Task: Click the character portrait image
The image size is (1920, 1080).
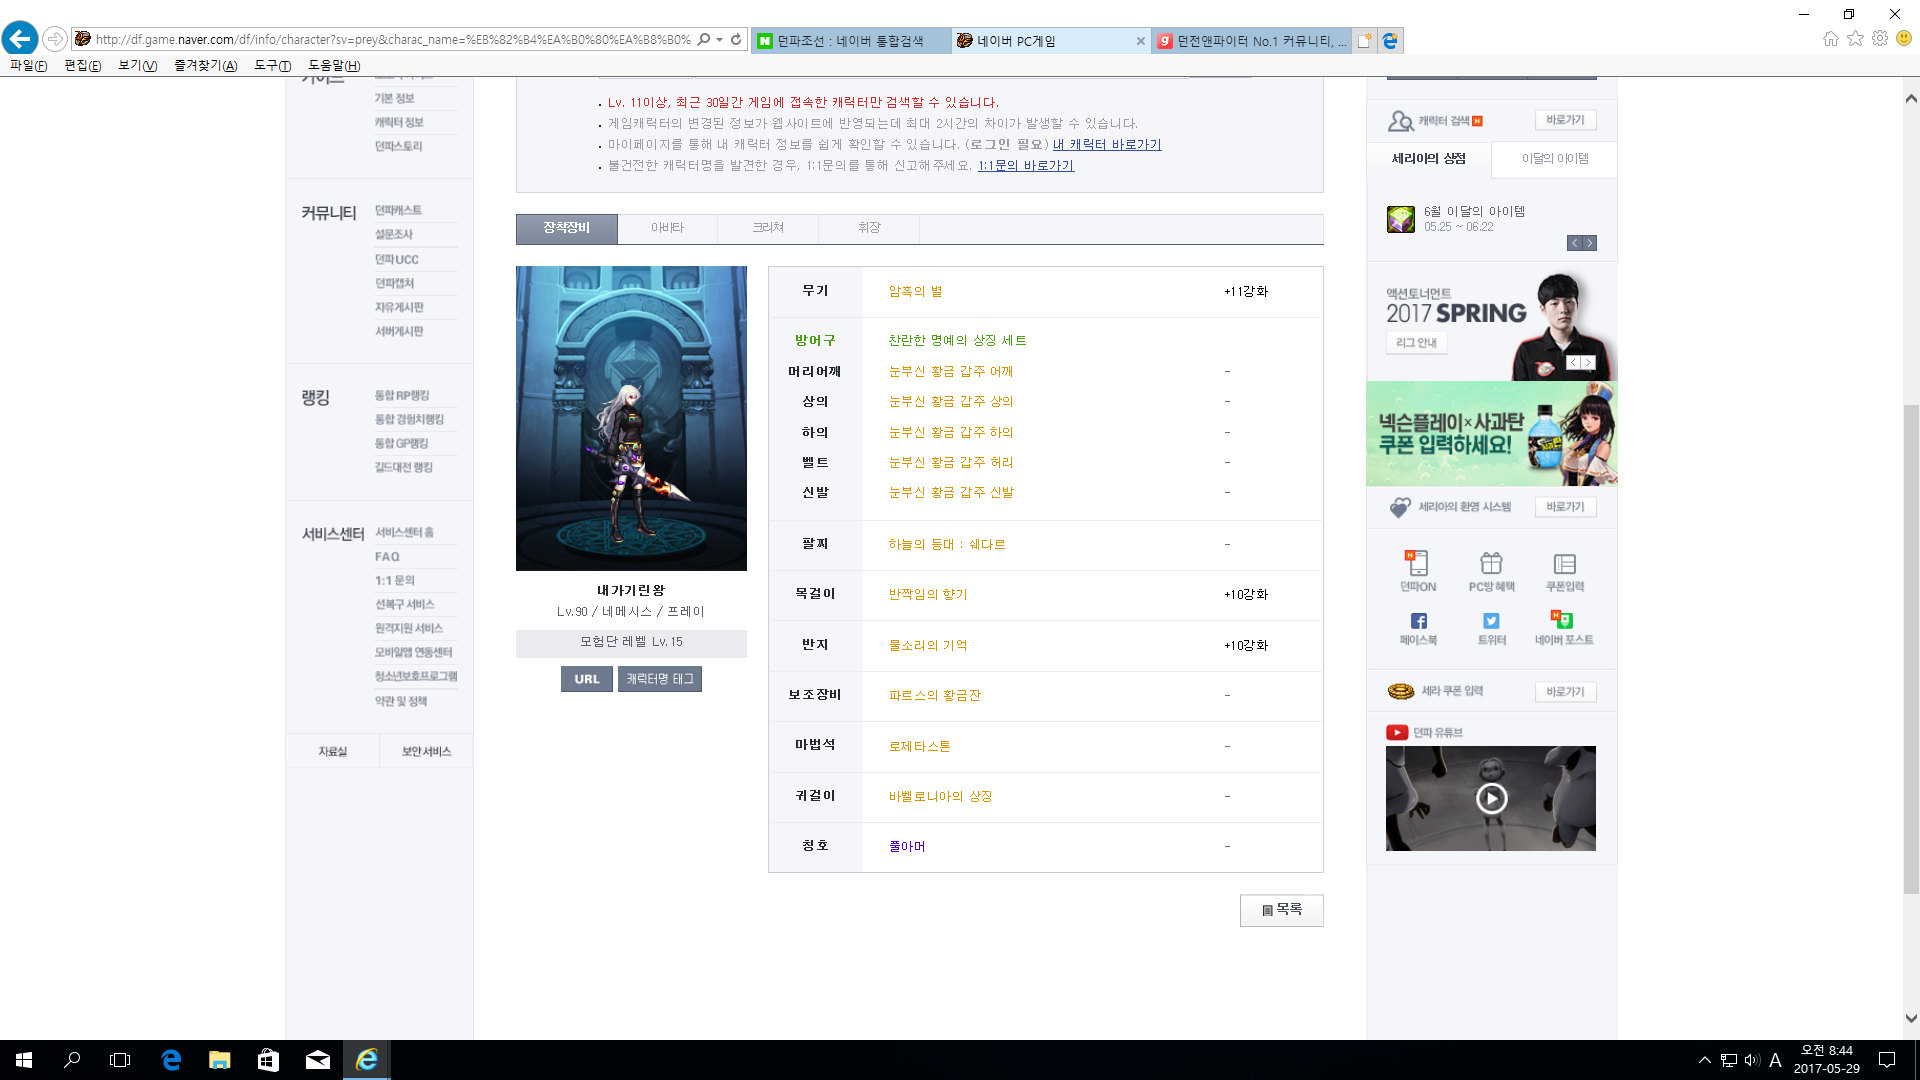Action: click(631, 418)
